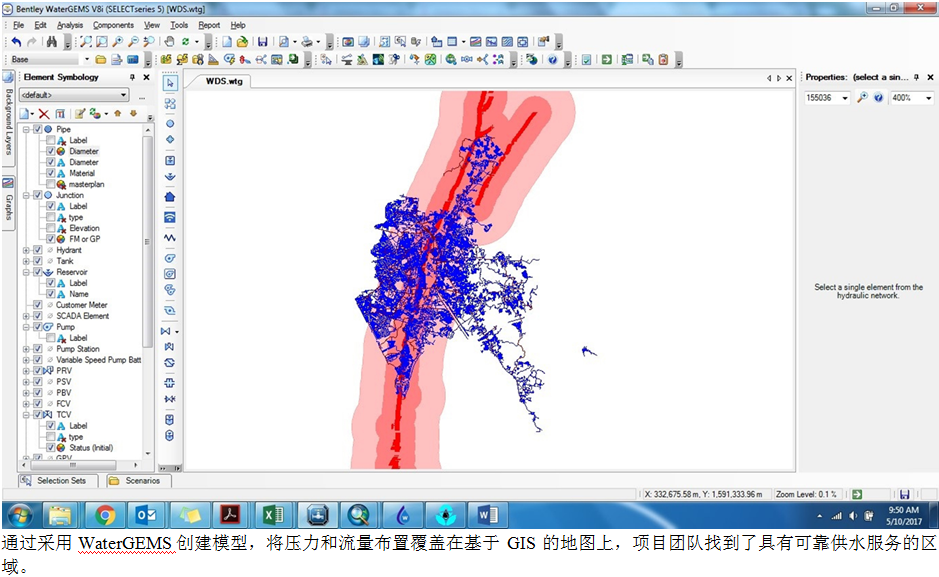The width and height of the screenshot is (939, 577).
Task: Open the Components menu
Action: (x=113, y=25)
